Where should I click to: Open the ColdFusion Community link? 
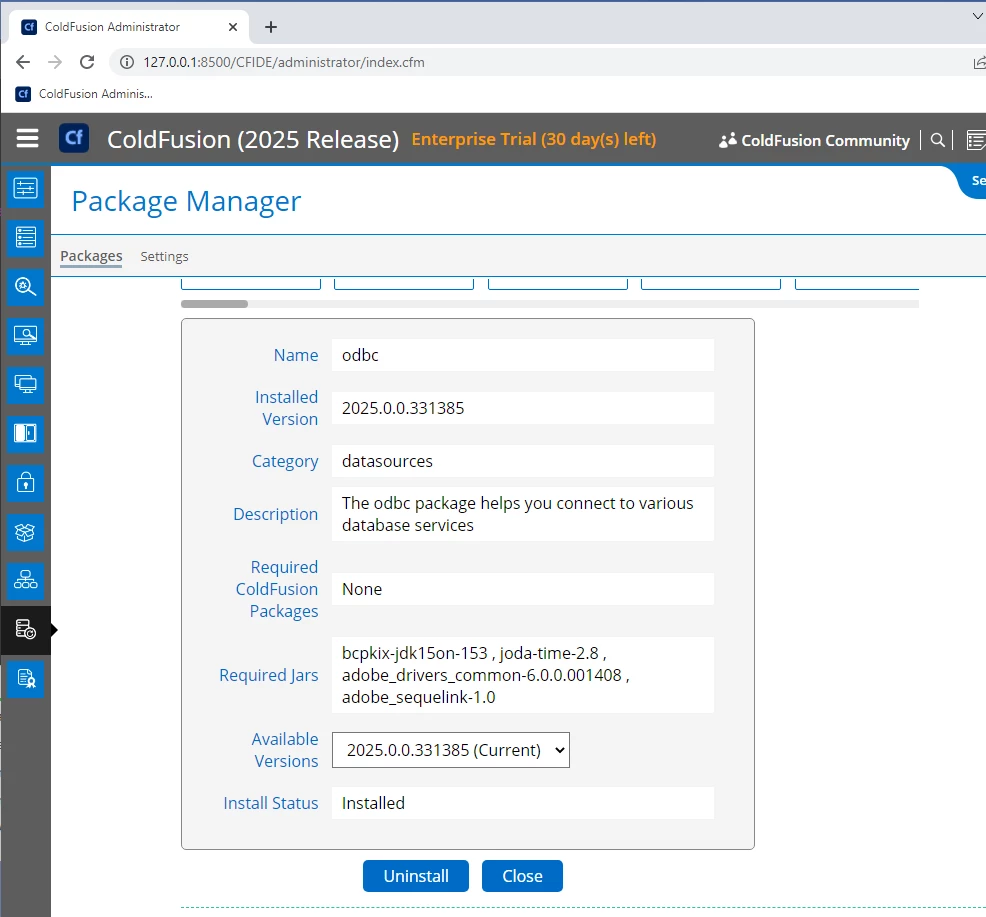pos(824,140)
